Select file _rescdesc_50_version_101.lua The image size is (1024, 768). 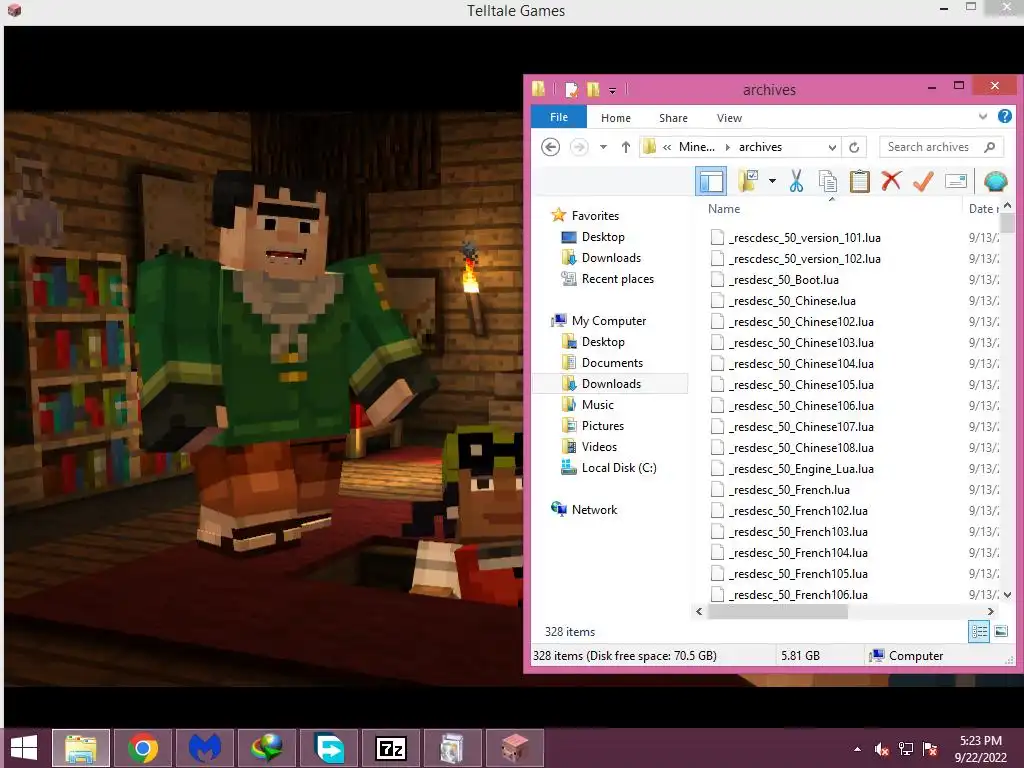point(804,238)
